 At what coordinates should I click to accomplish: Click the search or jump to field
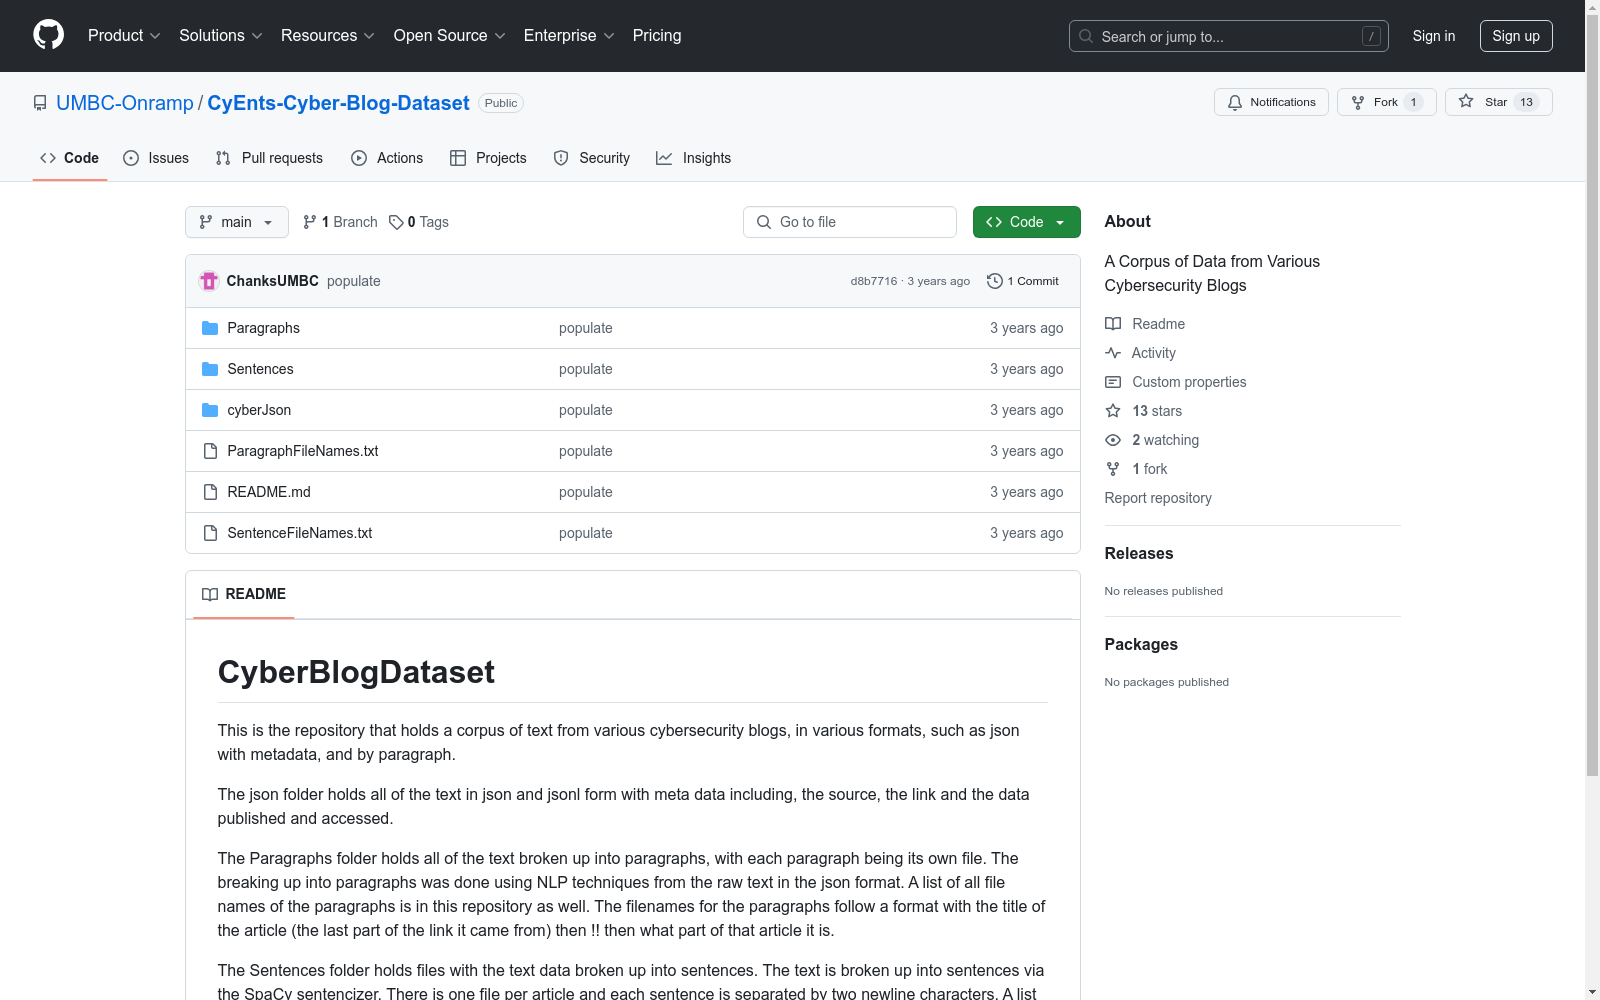[1229, 36]
